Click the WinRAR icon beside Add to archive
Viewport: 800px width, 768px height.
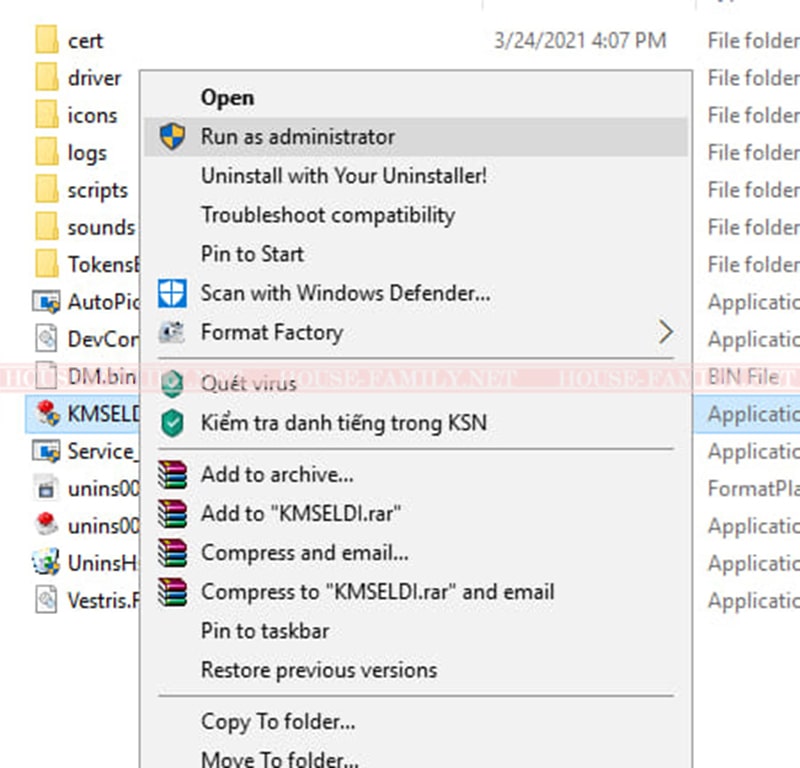click(x=173, y=475)
